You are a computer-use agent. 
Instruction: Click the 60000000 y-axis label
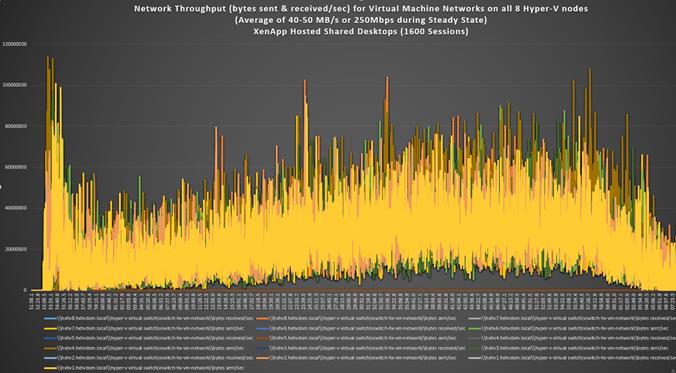(16, 167)
